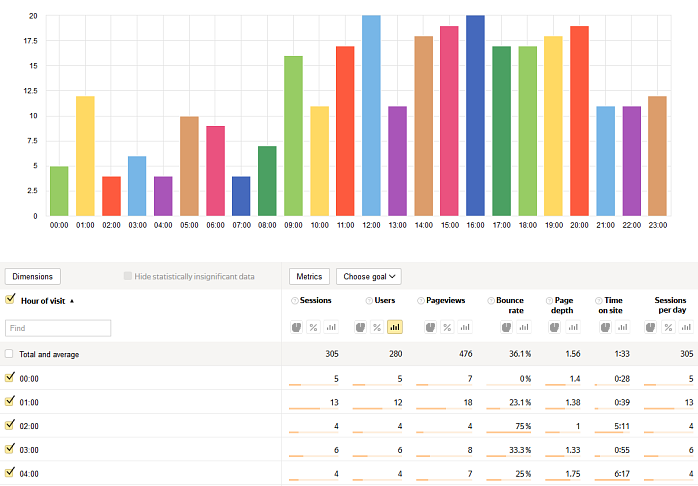Image resolution: width=698 pixels, height=486 pixels.
Task: Toggle the Hour of visit header checkbox
Action: click(x=10, y=299)
